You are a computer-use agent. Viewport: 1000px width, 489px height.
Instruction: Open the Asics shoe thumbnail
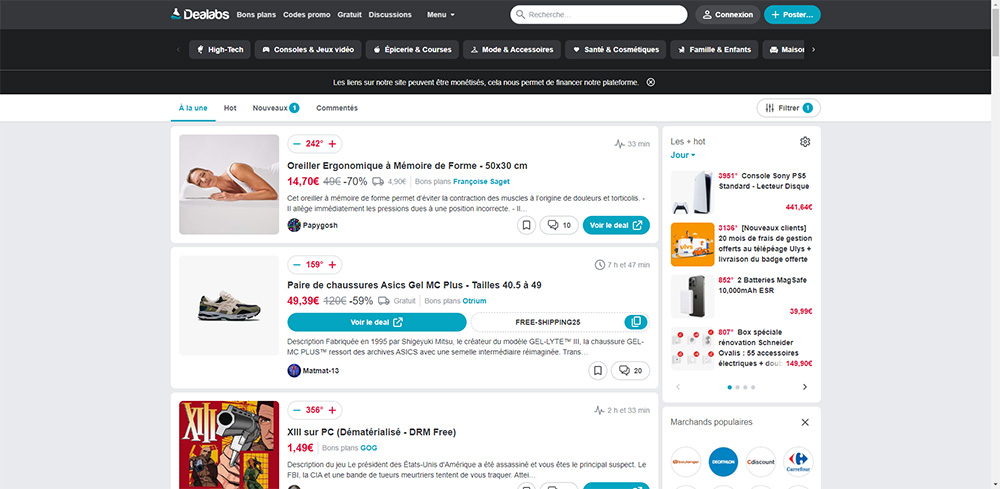pyautogui.click(x=229, y=305)
